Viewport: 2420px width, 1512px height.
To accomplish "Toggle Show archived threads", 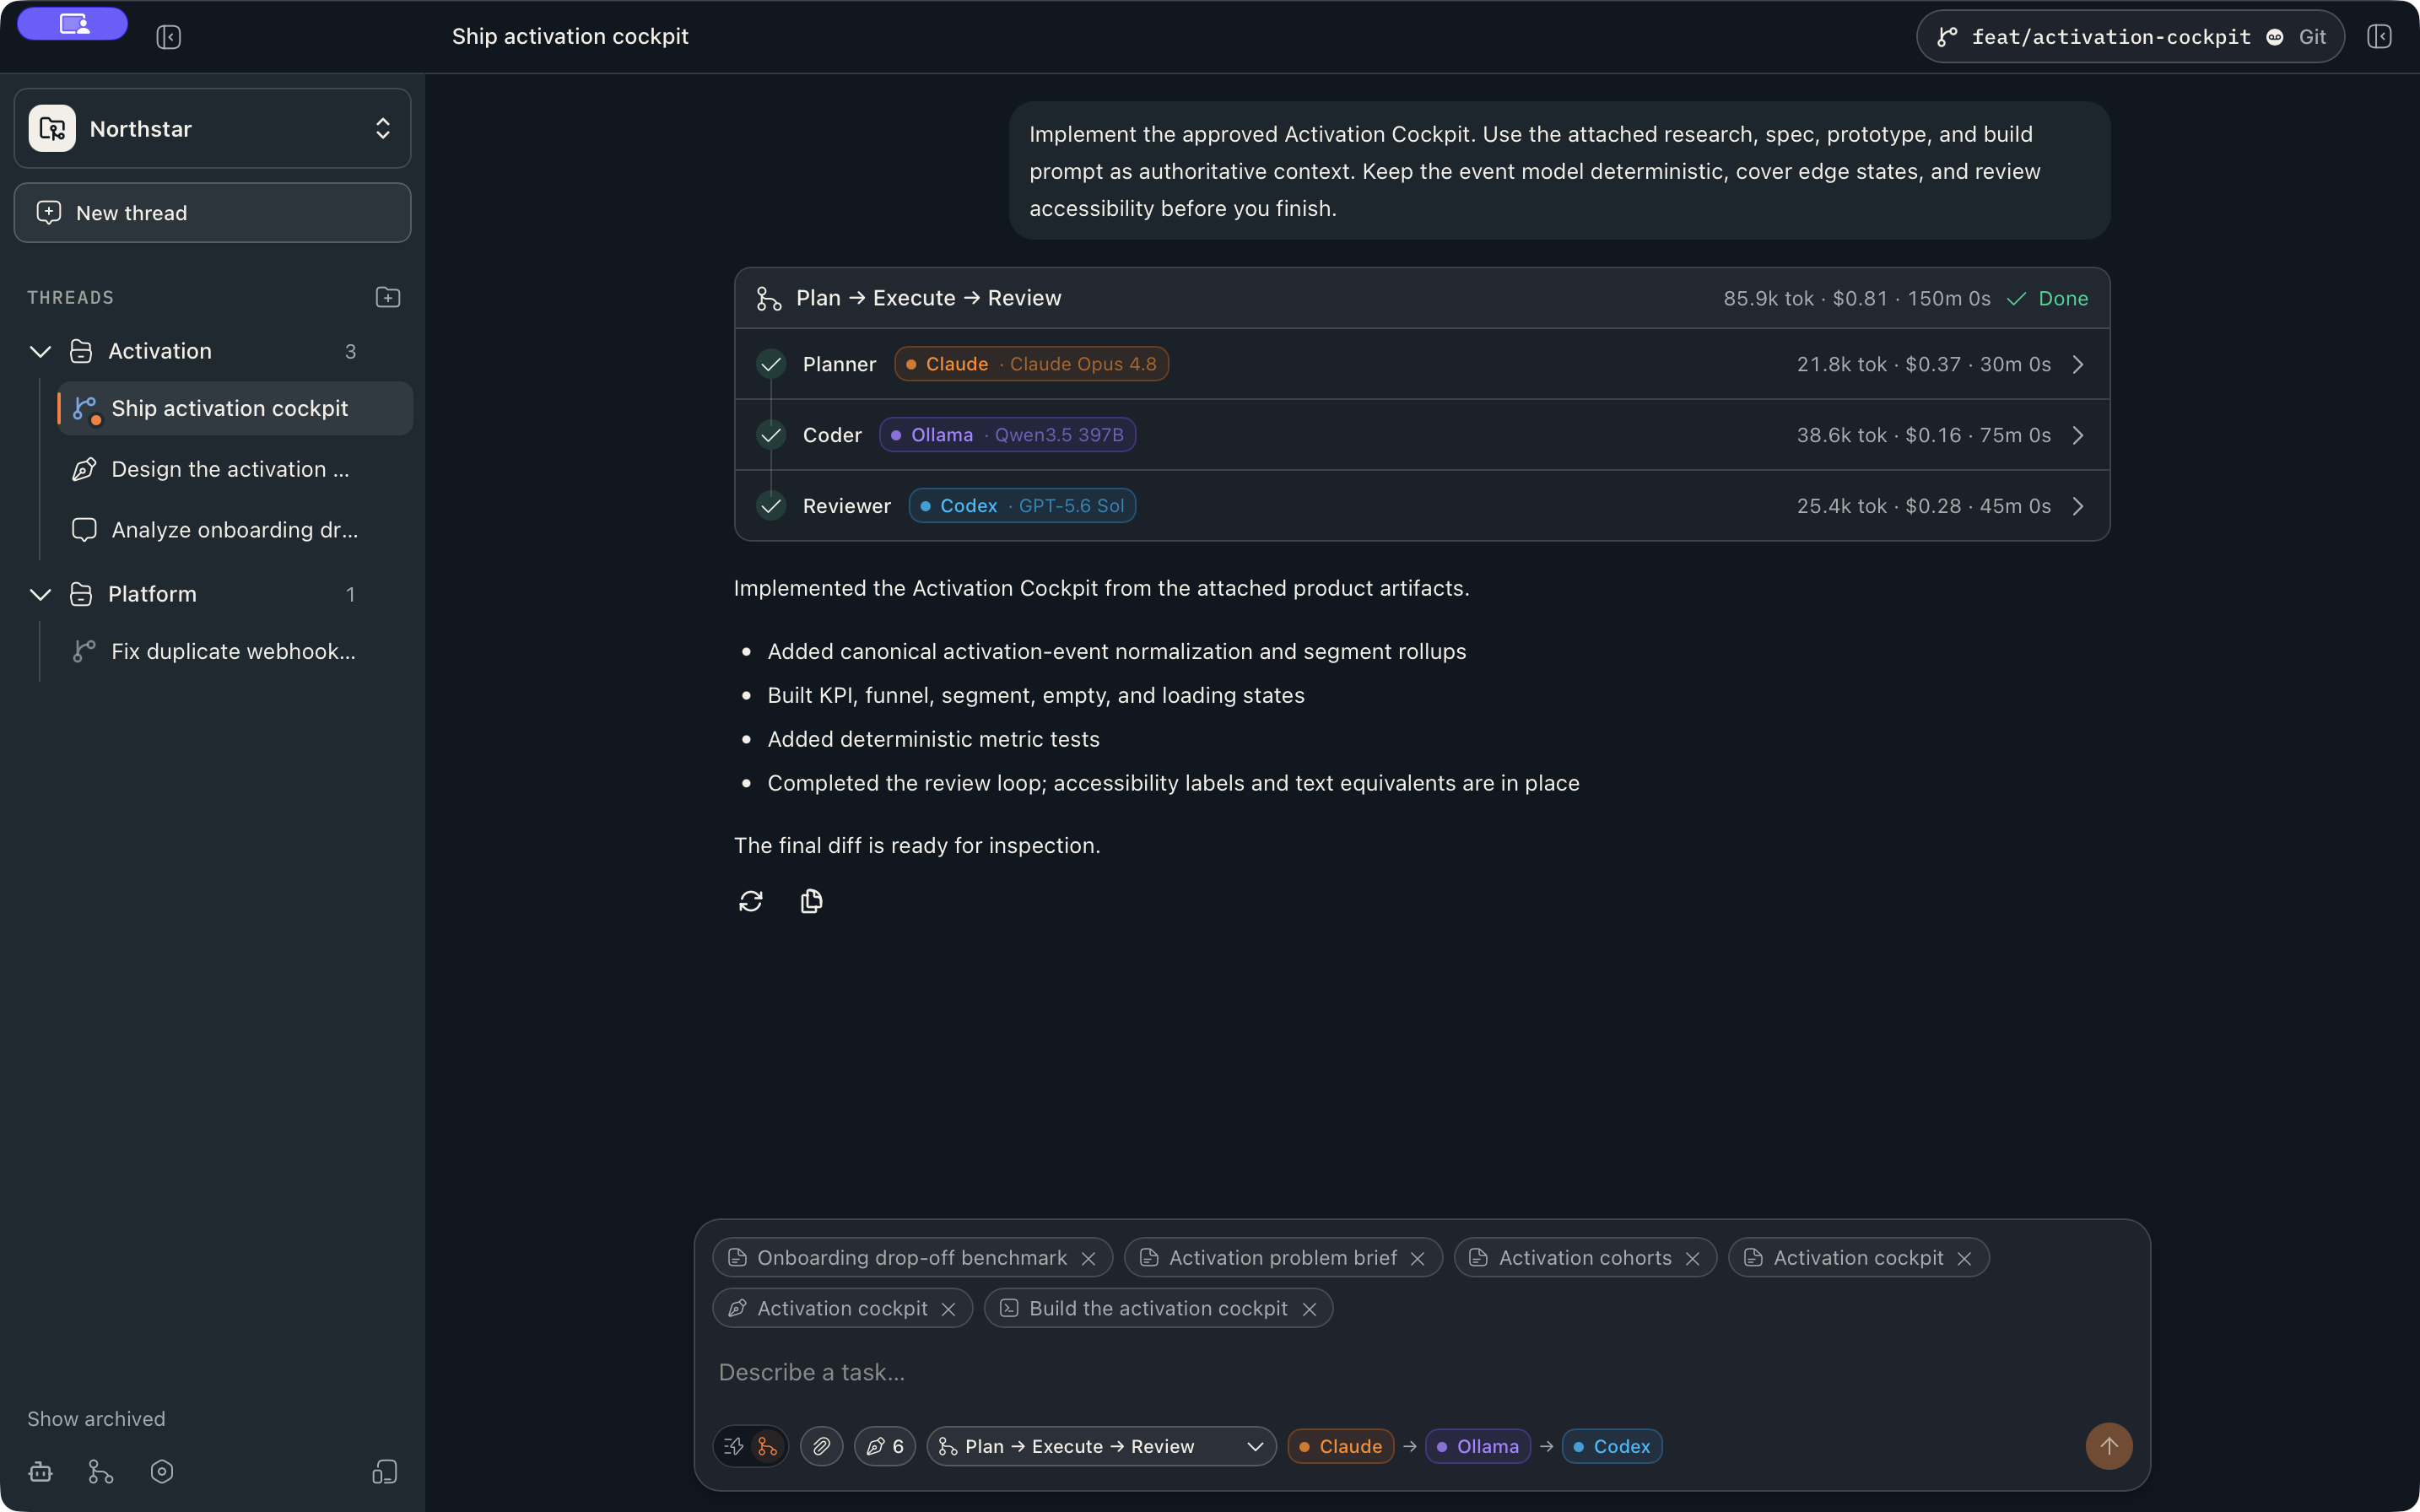I will click(96, 1419).
